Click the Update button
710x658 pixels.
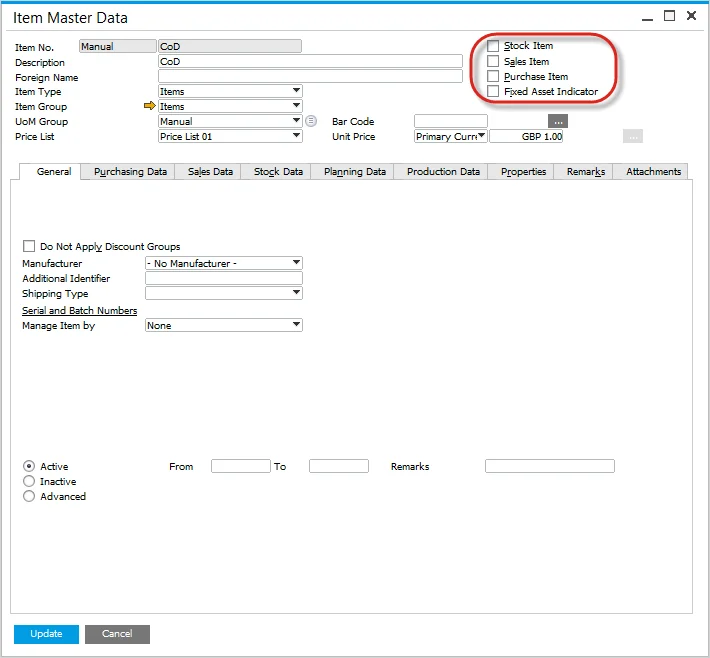(x=46, y=634)
